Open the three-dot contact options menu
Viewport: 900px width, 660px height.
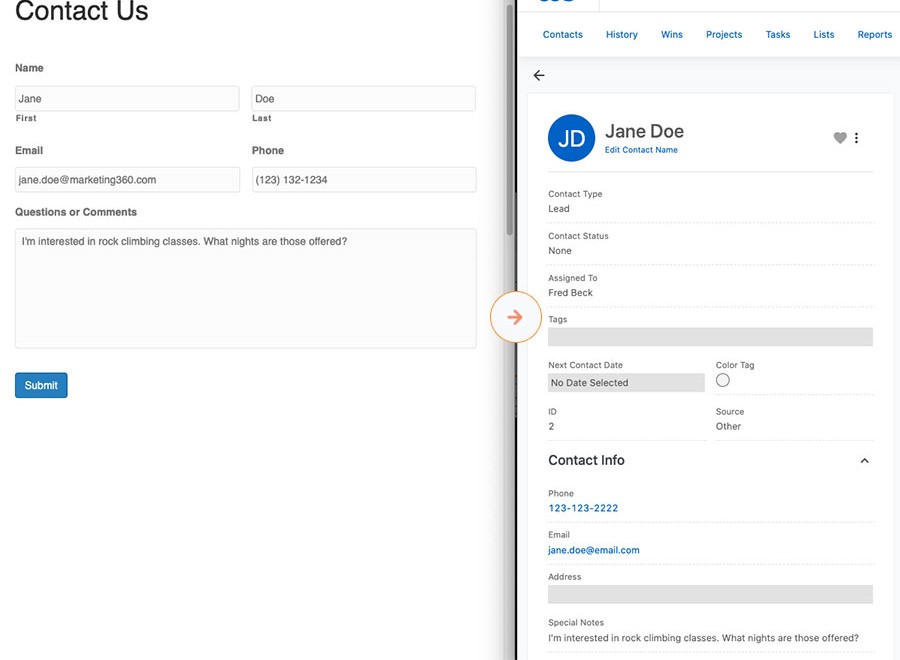point(856,138)
